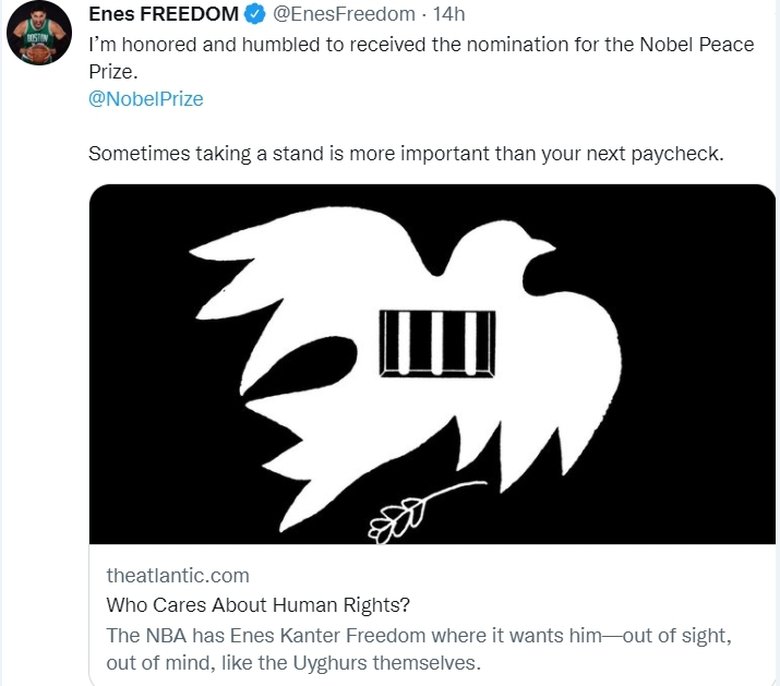Image resolution: width=780 pixels, height=686 pixels.
Task: Click the black background of the card image
Action: (x=680, y=450)
